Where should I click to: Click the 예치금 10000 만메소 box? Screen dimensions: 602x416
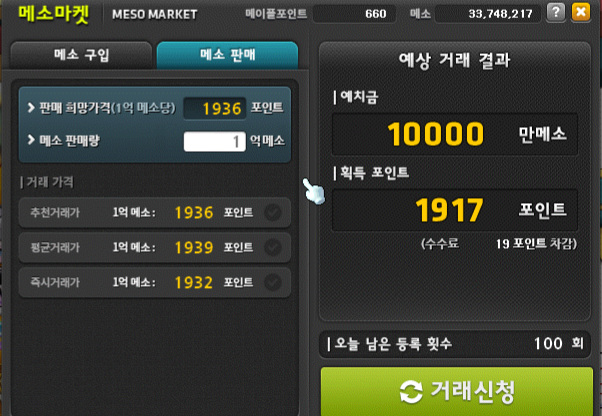[455, 134]
